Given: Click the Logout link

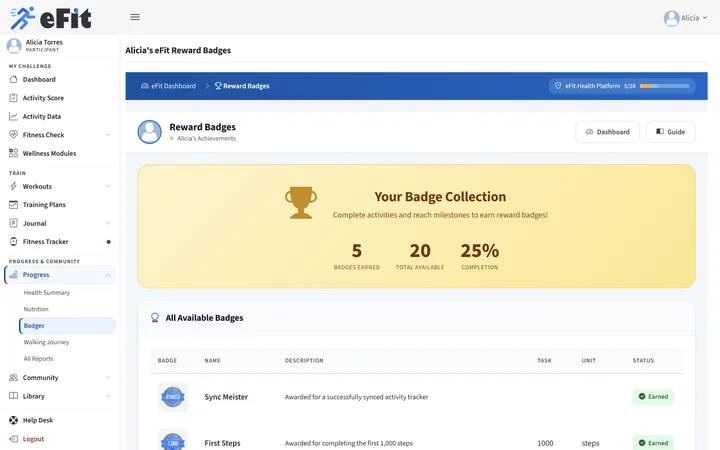Looking at the screenshot, I should tap(33, 439).
